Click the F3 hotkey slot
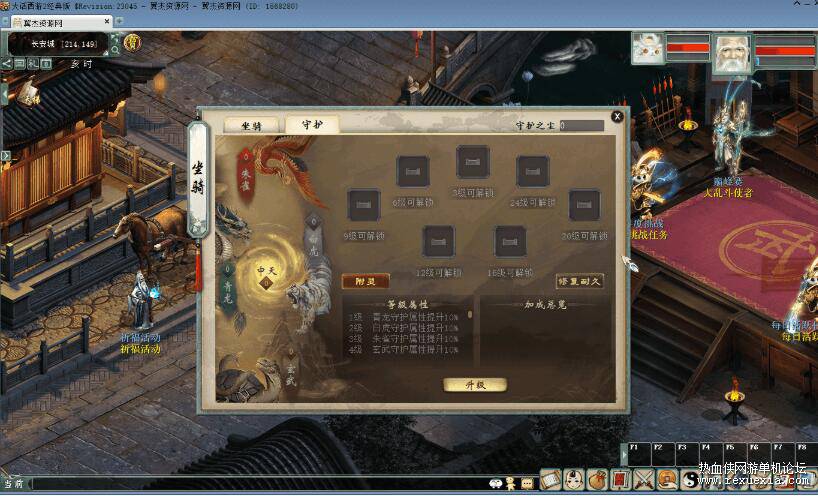This screenshot has height=496, width=818. 688,454
